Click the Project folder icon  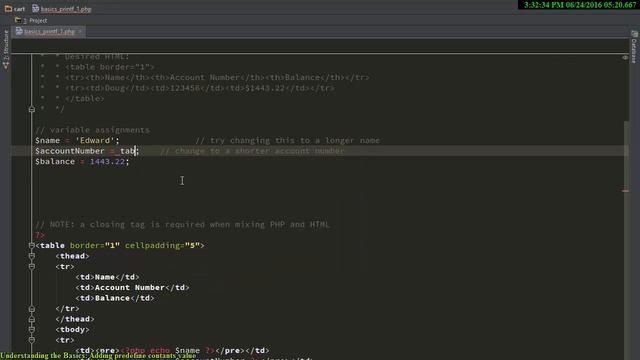click(18, 20)
